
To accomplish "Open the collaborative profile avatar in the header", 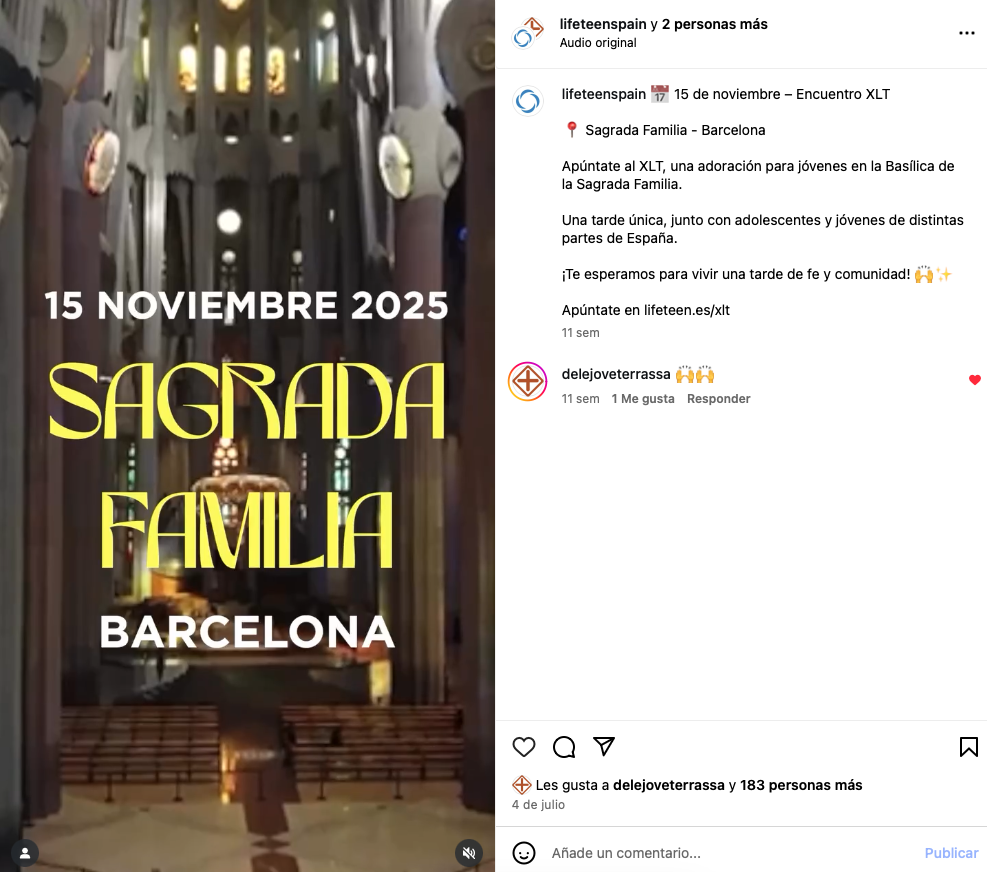I will [x=527, y=33].
